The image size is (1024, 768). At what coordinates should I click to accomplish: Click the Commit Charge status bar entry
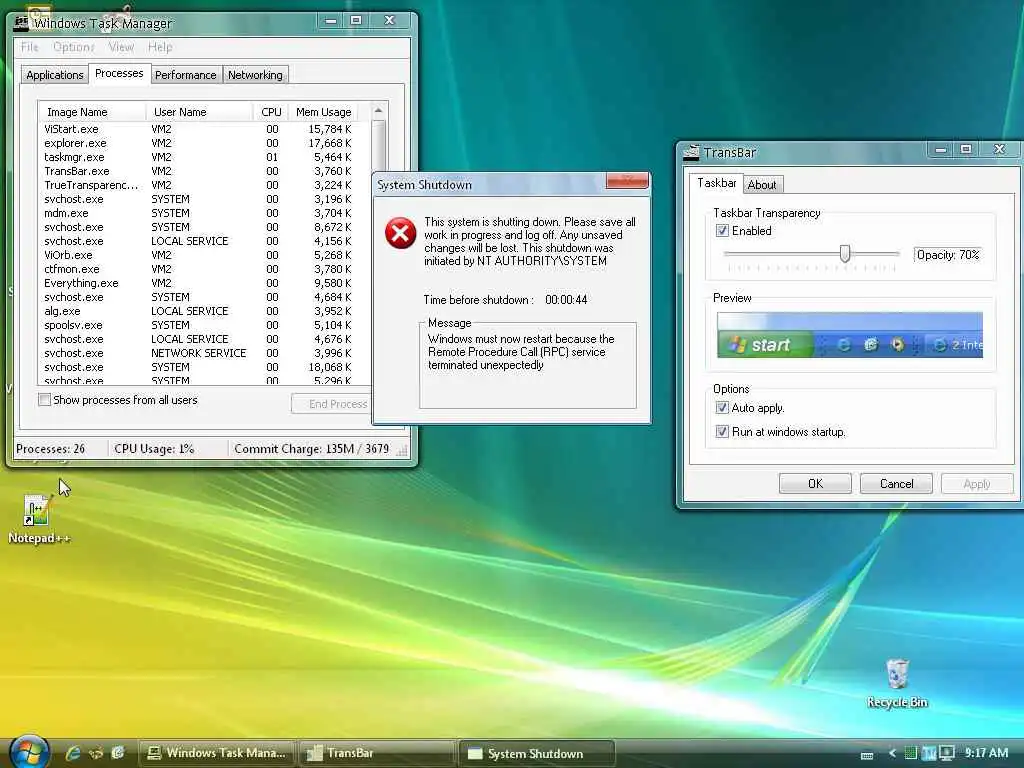tap(311, 449)
